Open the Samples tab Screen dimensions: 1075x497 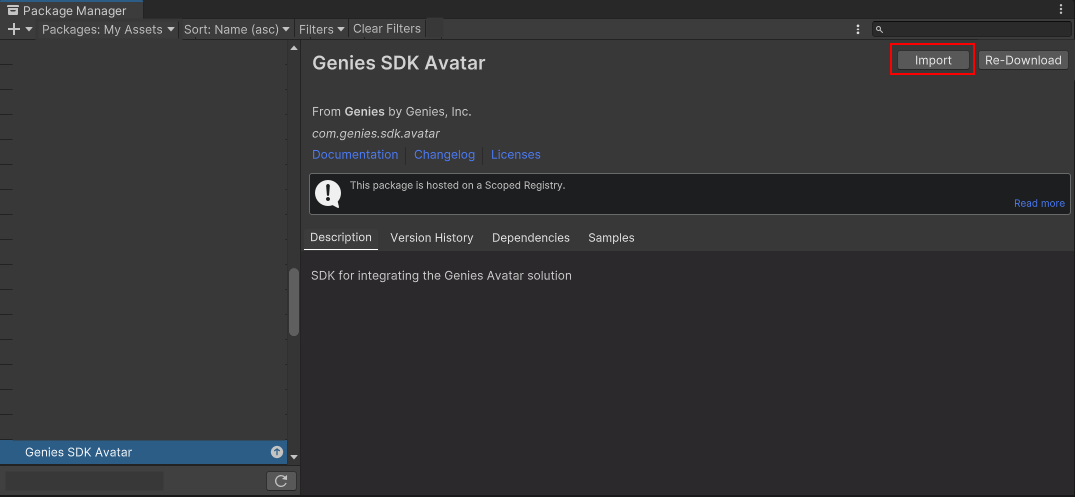coord(611,237)
